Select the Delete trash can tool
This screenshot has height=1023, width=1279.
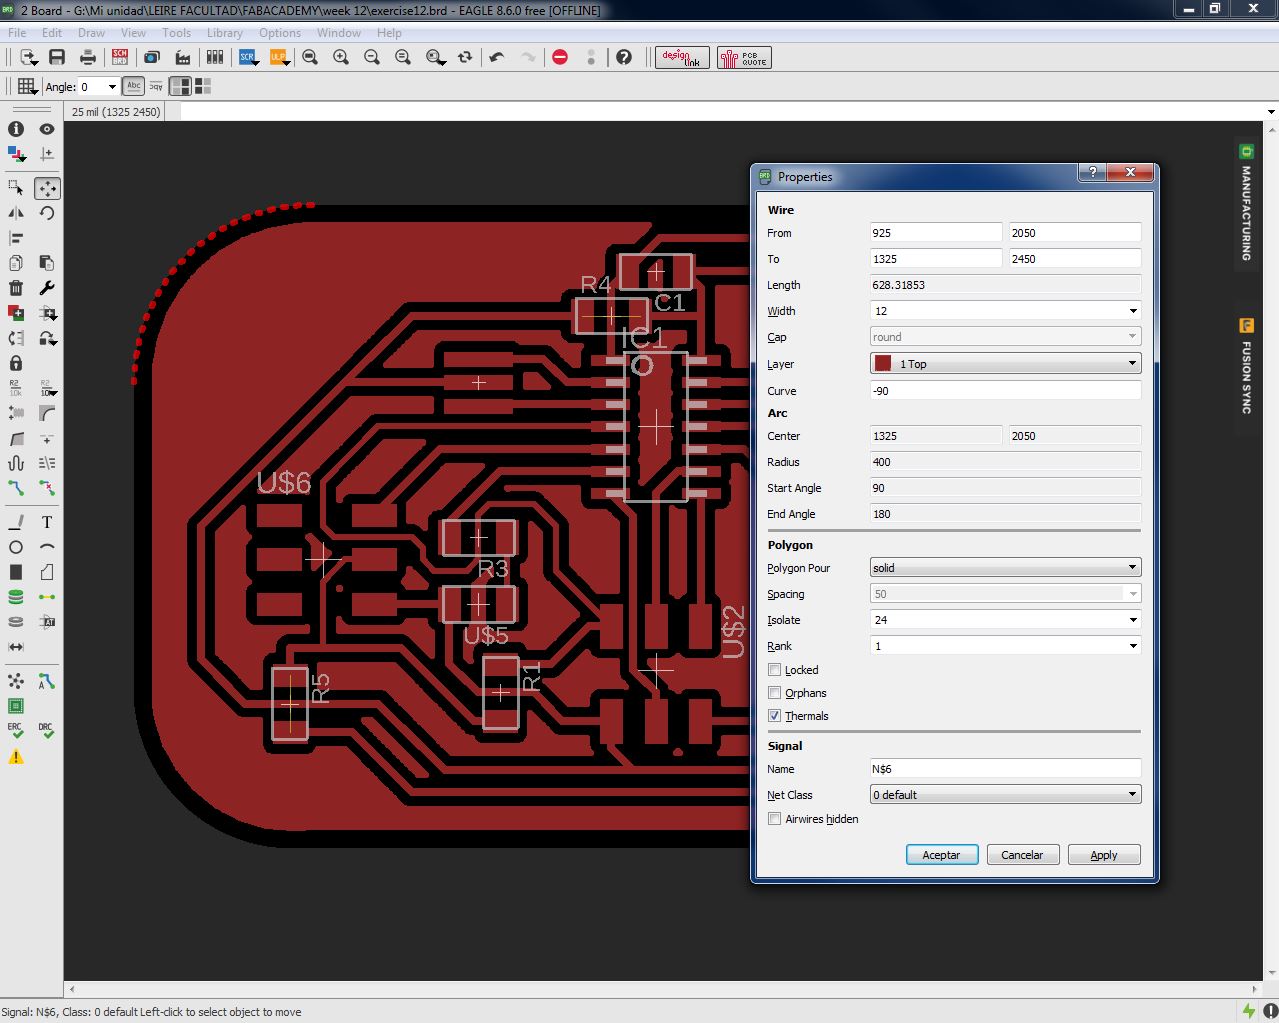tap(16, 288)
